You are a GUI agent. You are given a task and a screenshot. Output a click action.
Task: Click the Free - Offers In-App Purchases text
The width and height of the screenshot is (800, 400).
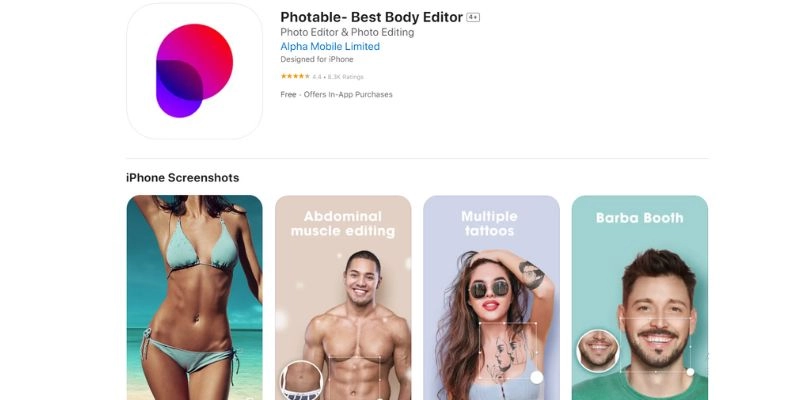336,94
